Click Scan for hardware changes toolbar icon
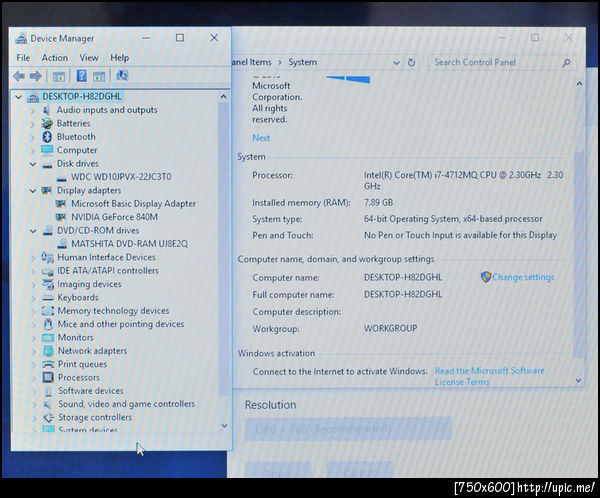 point(122,75)
